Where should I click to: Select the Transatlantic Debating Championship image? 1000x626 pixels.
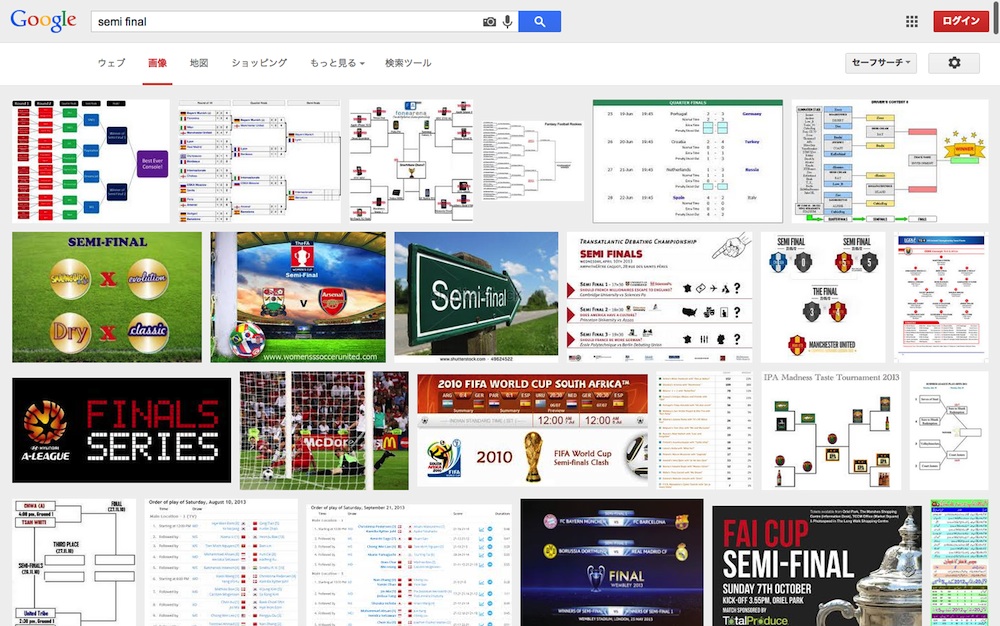(x=659, y=297)
